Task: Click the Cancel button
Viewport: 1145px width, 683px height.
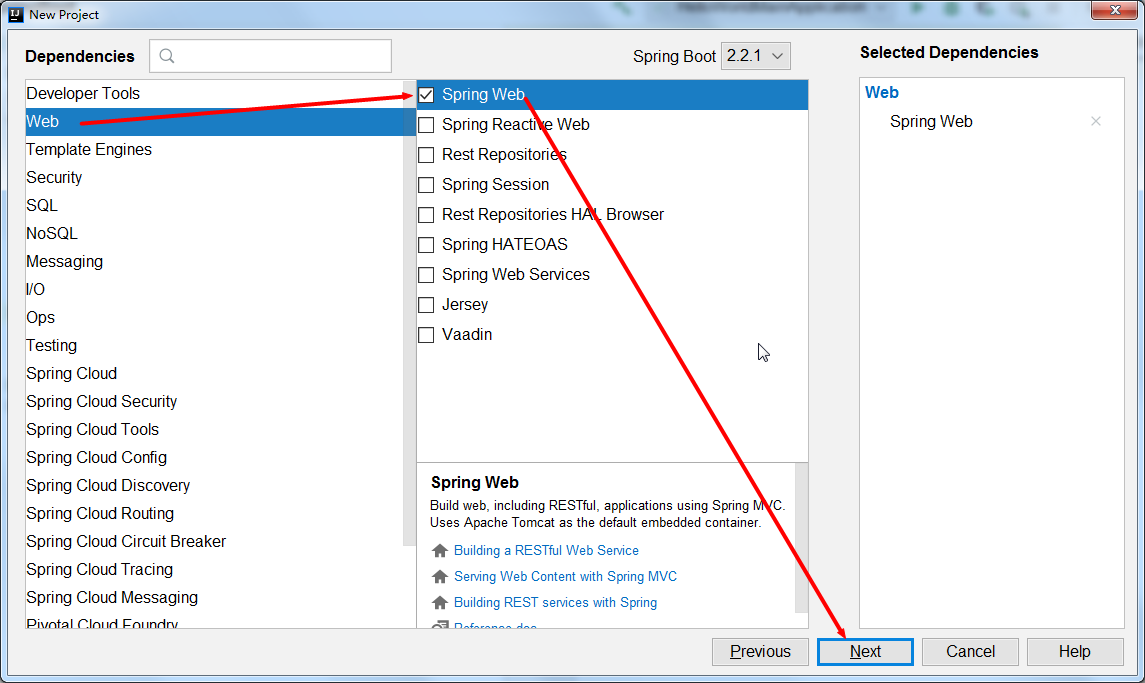Action: [x=970, y=652]
